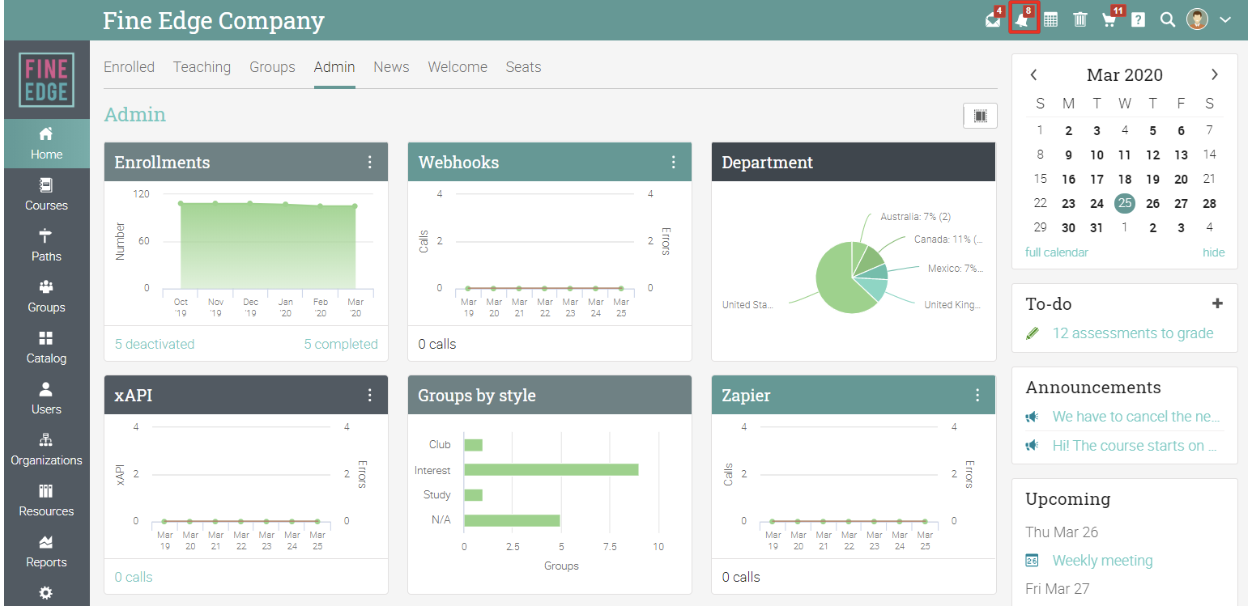The width and height of the screenshot is (1248, 610).
Task: Go to Organizations in the sidebar
Action: (x=46, y=450)
